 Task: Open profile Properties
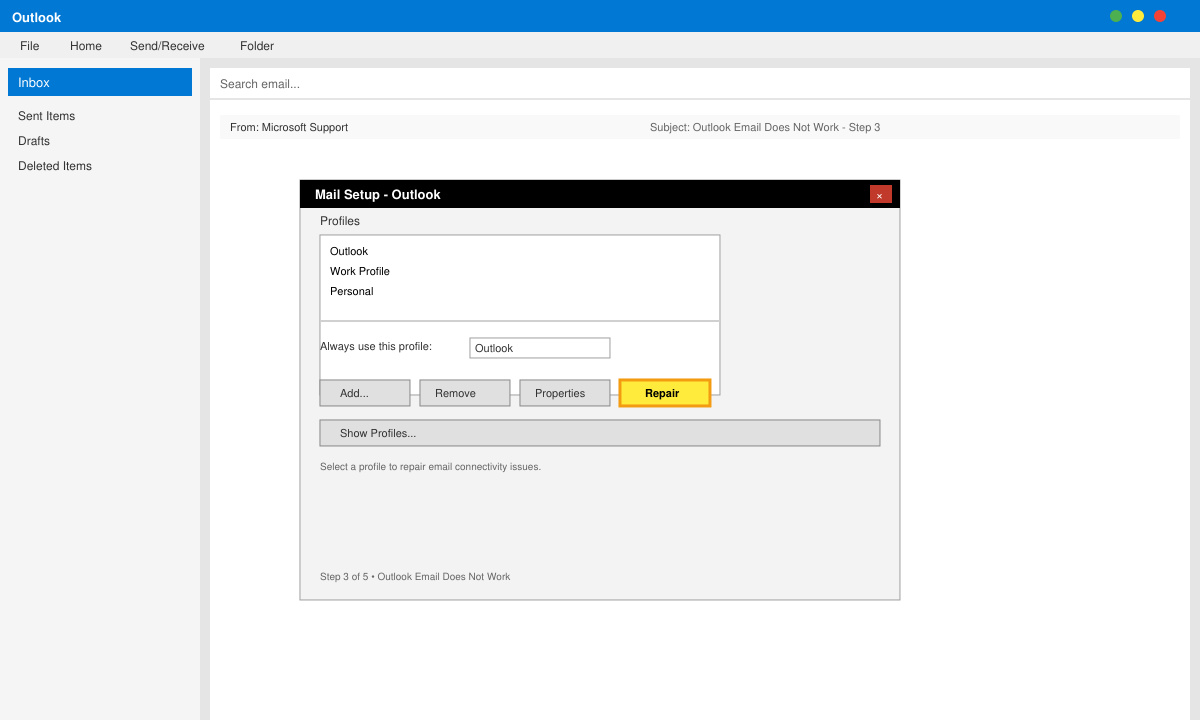click(565, 393)
